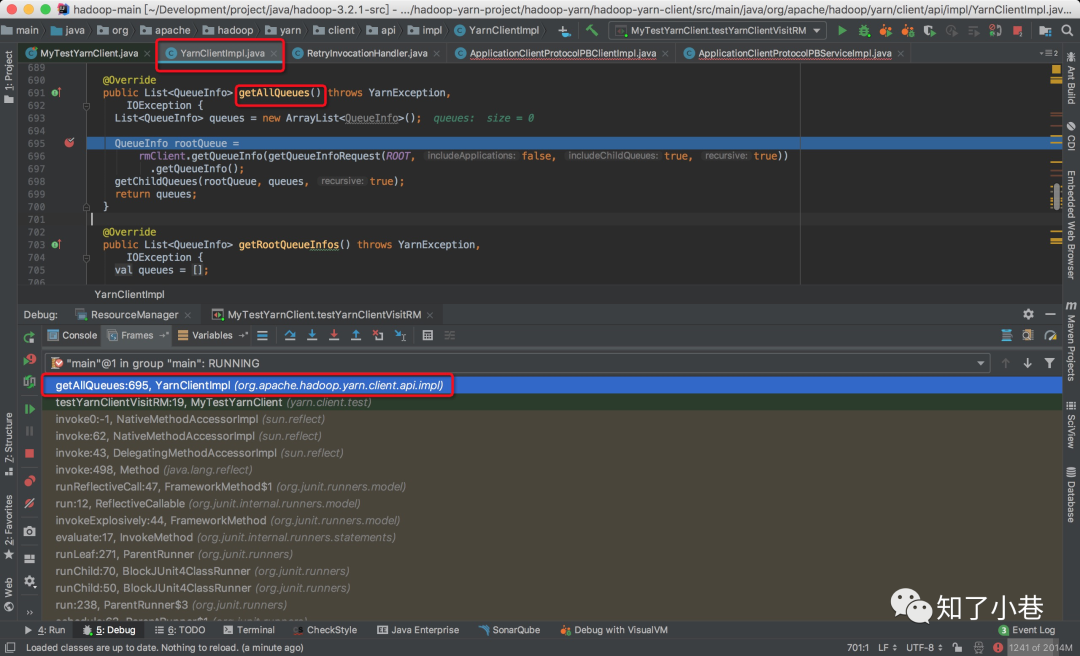Screen dimensions: 1080x656
Task: Select the testYarnClientVisitRM:19 stack frame
Action: [552, 402]
